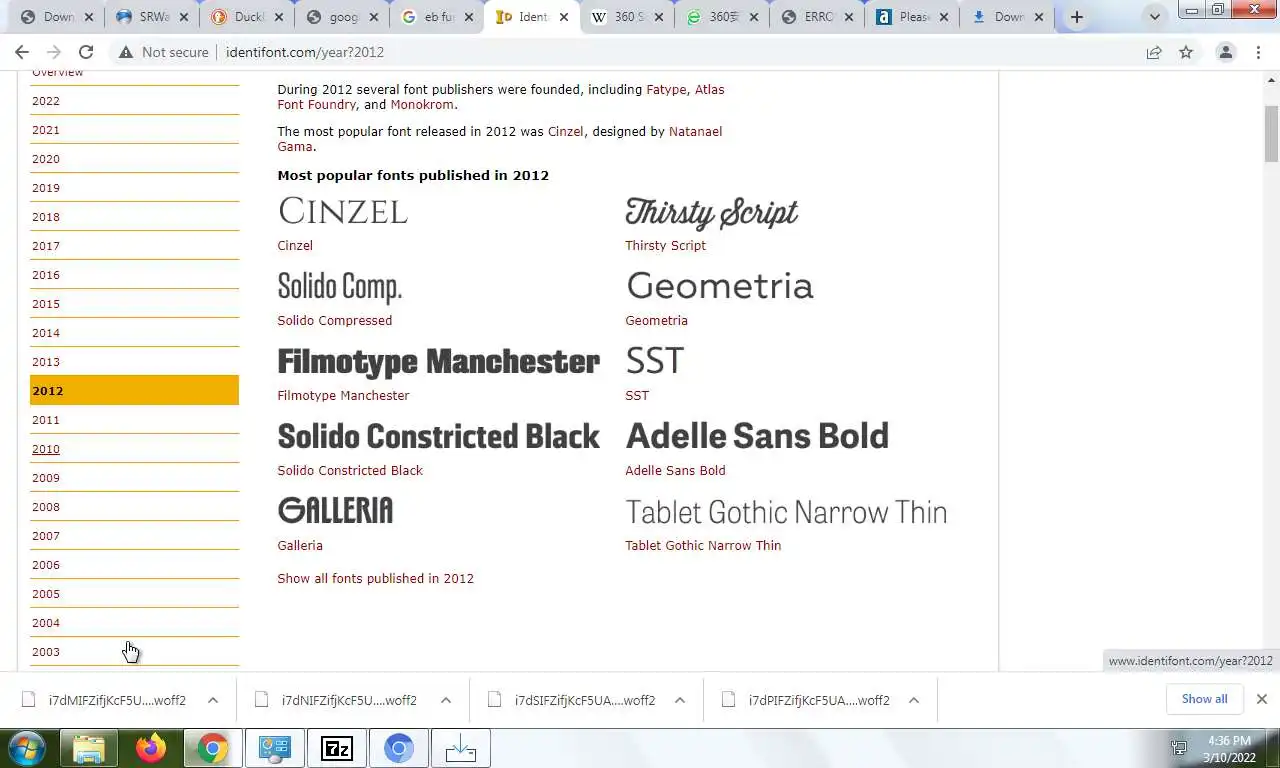1280x768 pixels.
Task: Open Show all fonts published in 2012
Action: pos(375,578)
